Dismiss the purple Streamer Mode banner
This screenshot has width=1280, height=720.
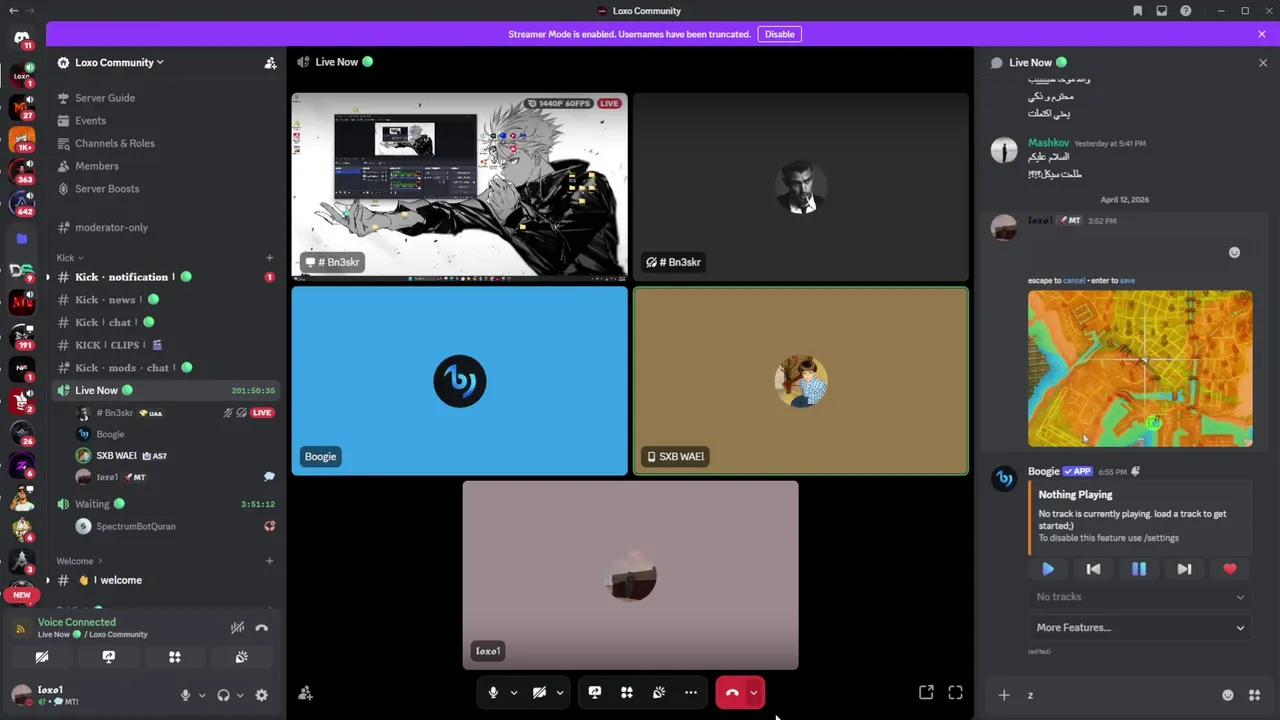tap(1262, 34)
